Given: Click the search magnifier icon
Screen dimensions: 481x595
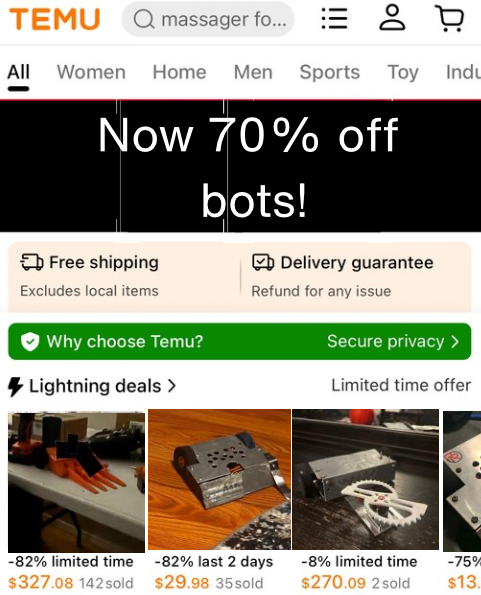Looking at the screenshot, I should click(144, 19).
